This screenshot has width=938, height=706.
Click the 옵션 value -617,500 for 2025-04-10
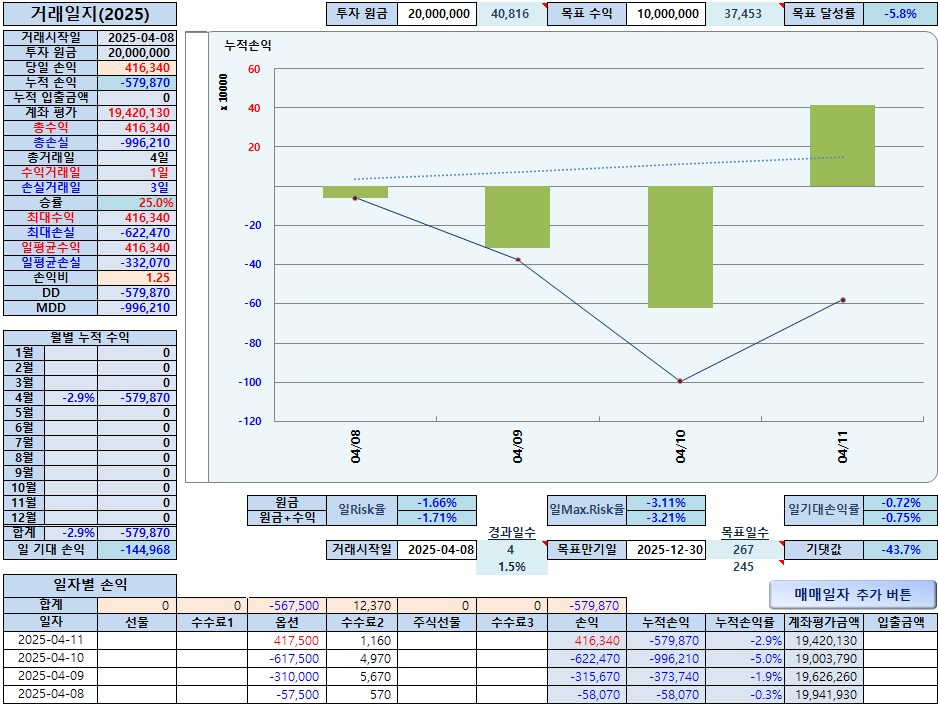click(x=287, y=658)
